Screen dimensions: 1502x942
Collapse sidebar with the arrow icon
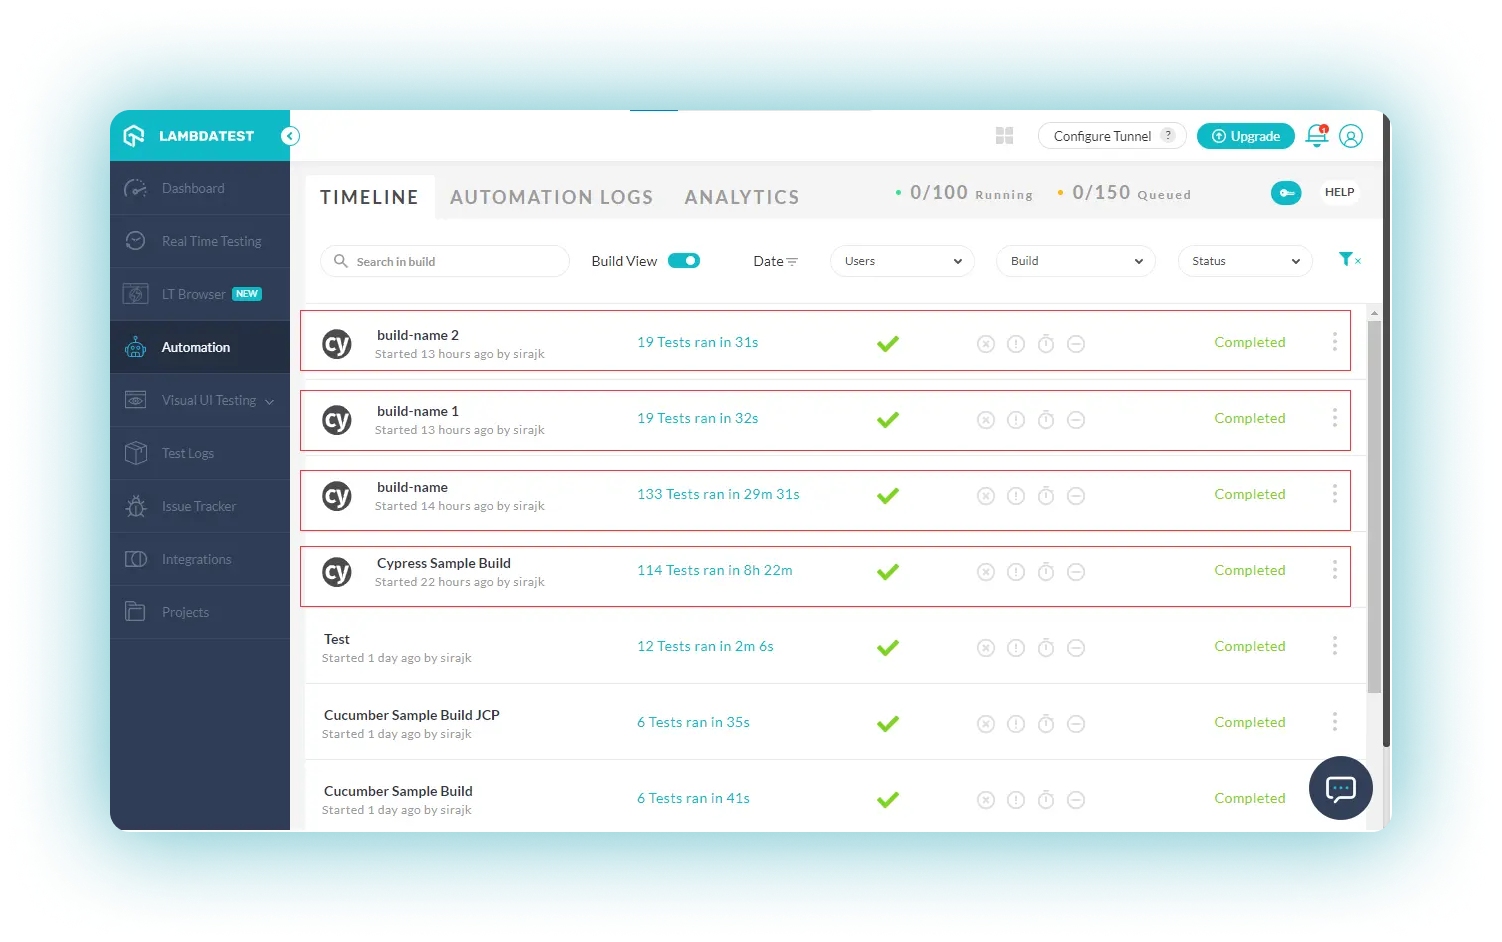(x=290, y=136)
